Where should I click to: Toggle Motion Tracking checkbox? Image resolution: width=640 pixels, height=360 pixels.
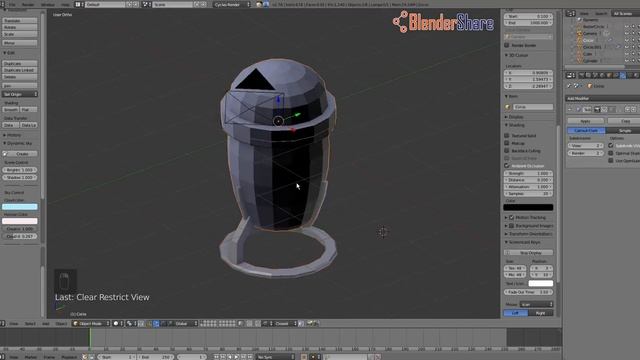pos(511,218)
